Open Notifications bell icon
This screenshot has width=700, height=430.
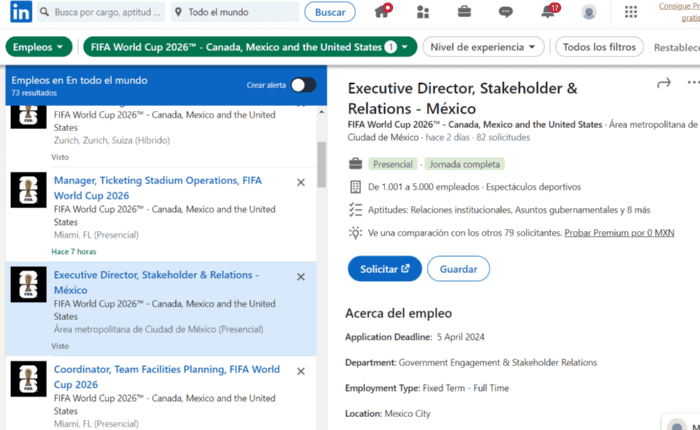pos(548,12)
